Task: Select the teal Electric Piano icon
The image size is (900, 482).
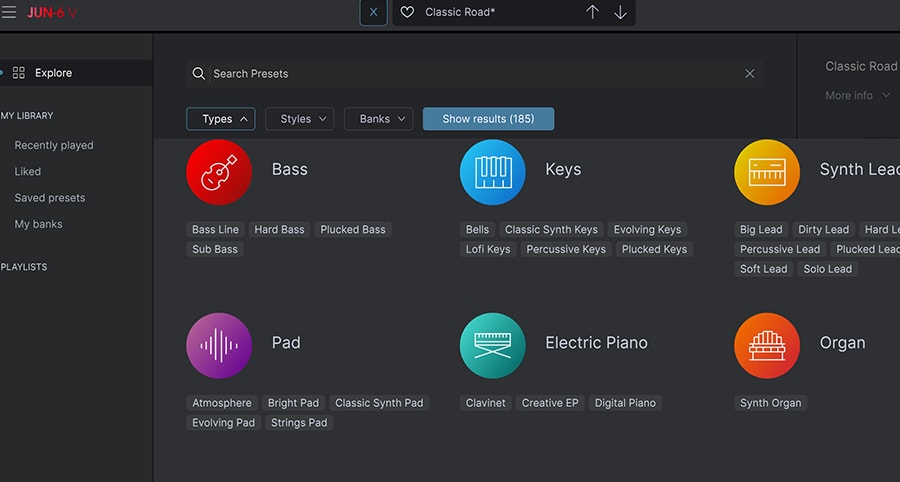Action: 492,345
